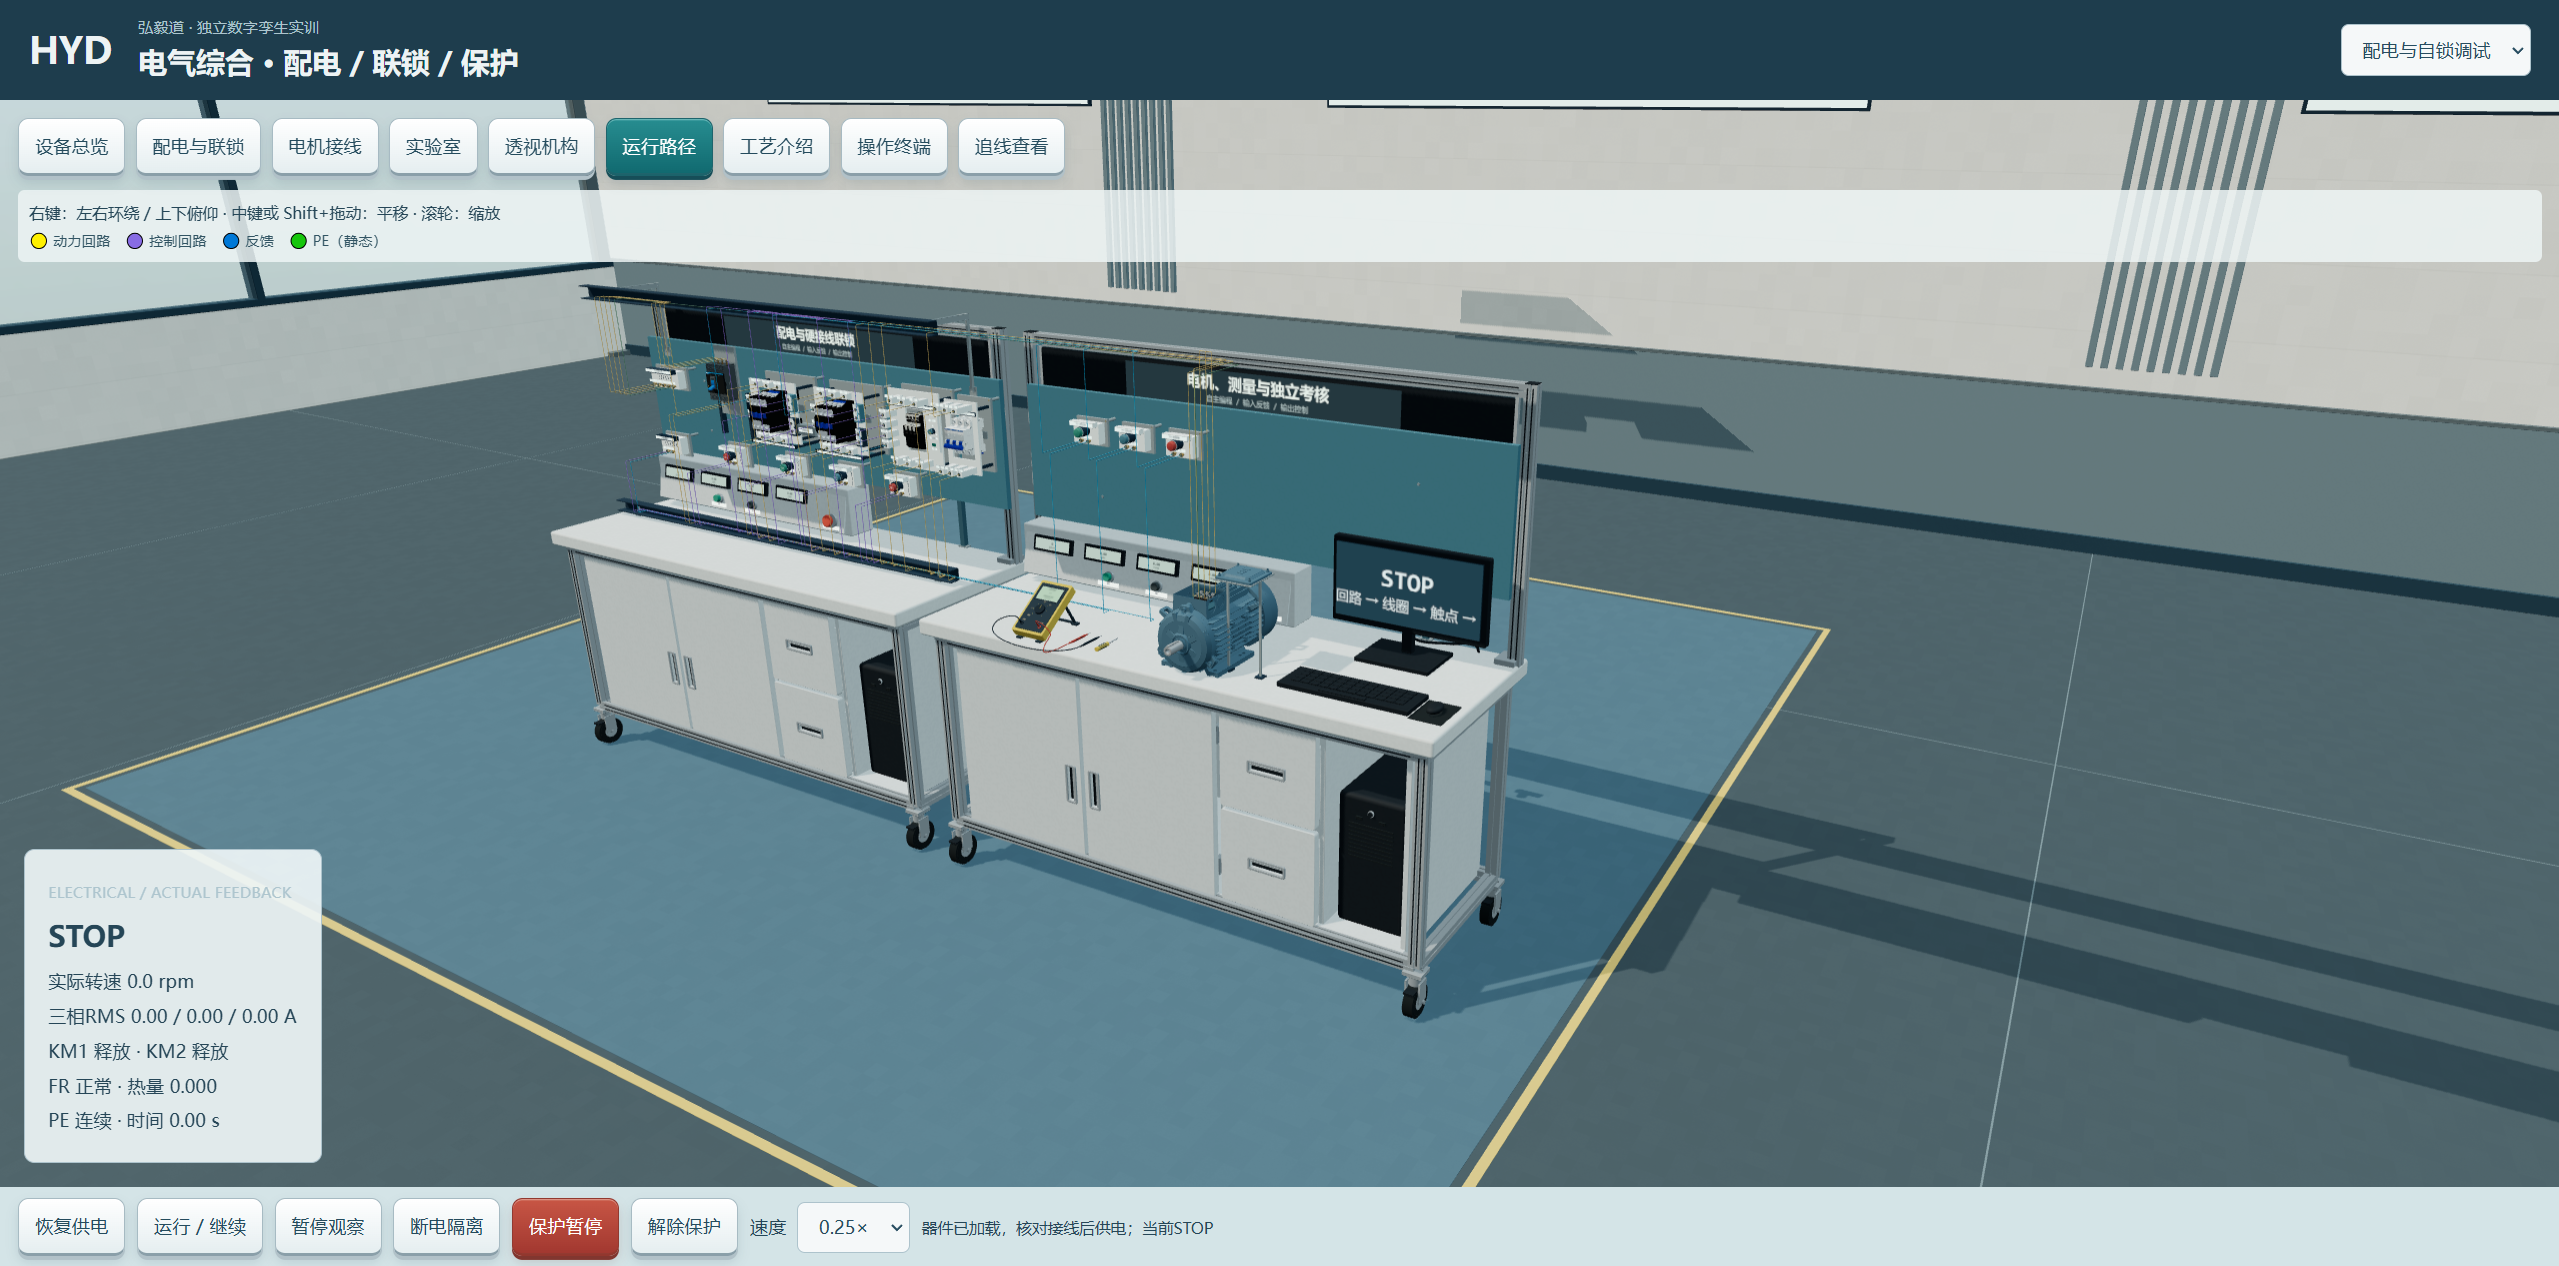Click the 实际转速 0.0 rpm readout
This screenshot has width=2559, height=1266.
coord(121,981)
